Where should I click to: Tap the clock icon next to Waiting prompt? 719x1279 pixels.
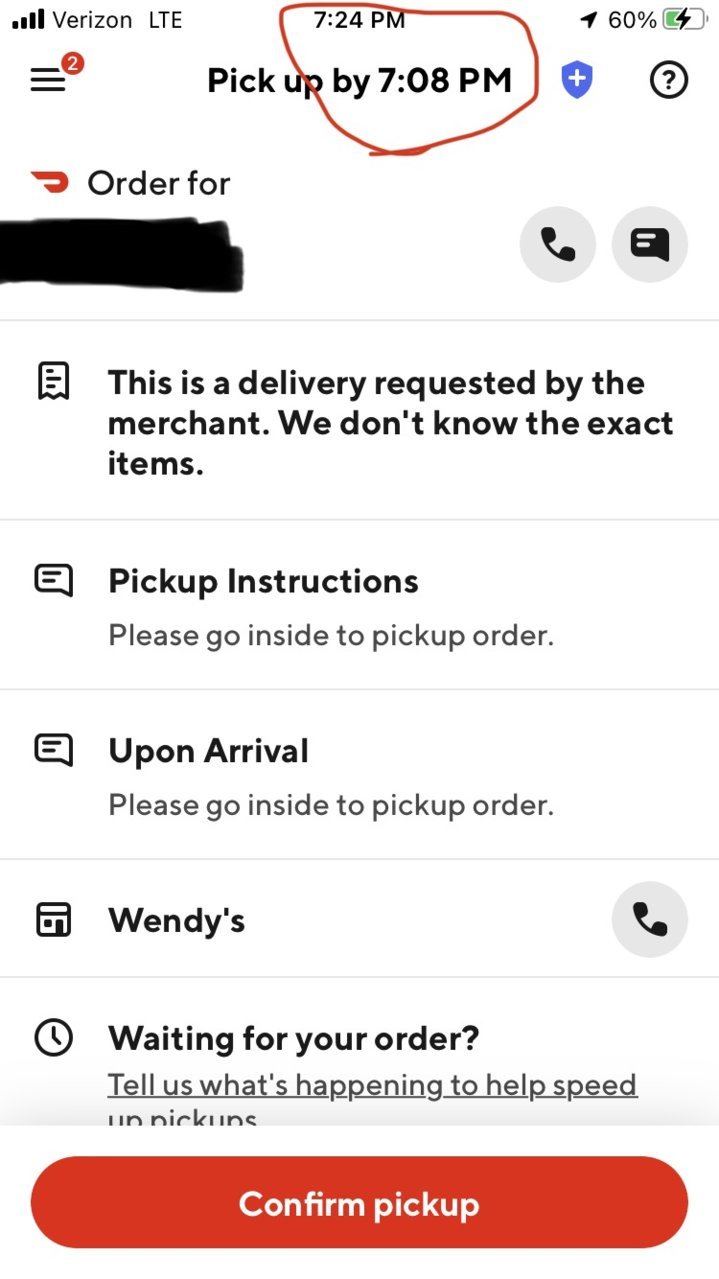click(53, 1038)
